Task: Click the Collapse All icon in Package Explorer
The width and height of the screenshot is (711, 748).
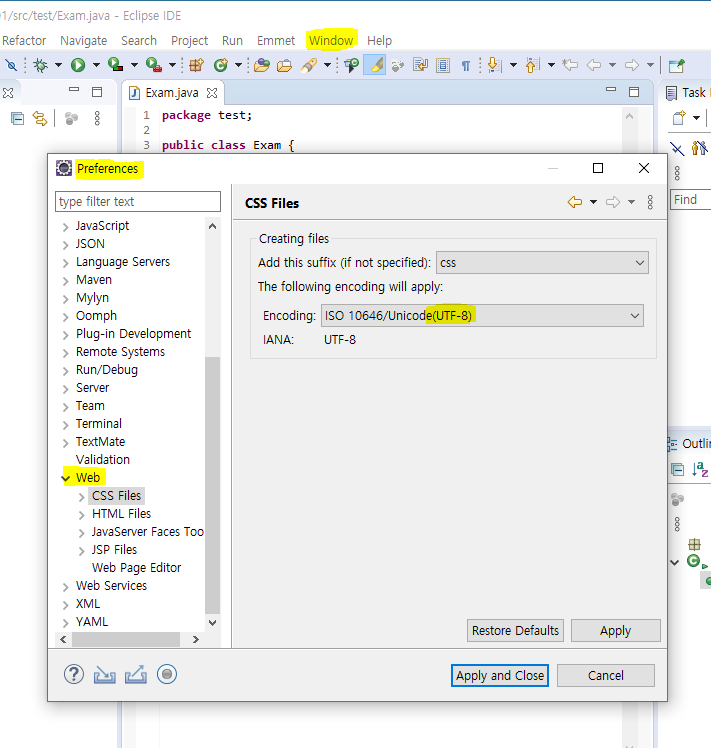Action: pyautogui.click(x=17, y=118)
